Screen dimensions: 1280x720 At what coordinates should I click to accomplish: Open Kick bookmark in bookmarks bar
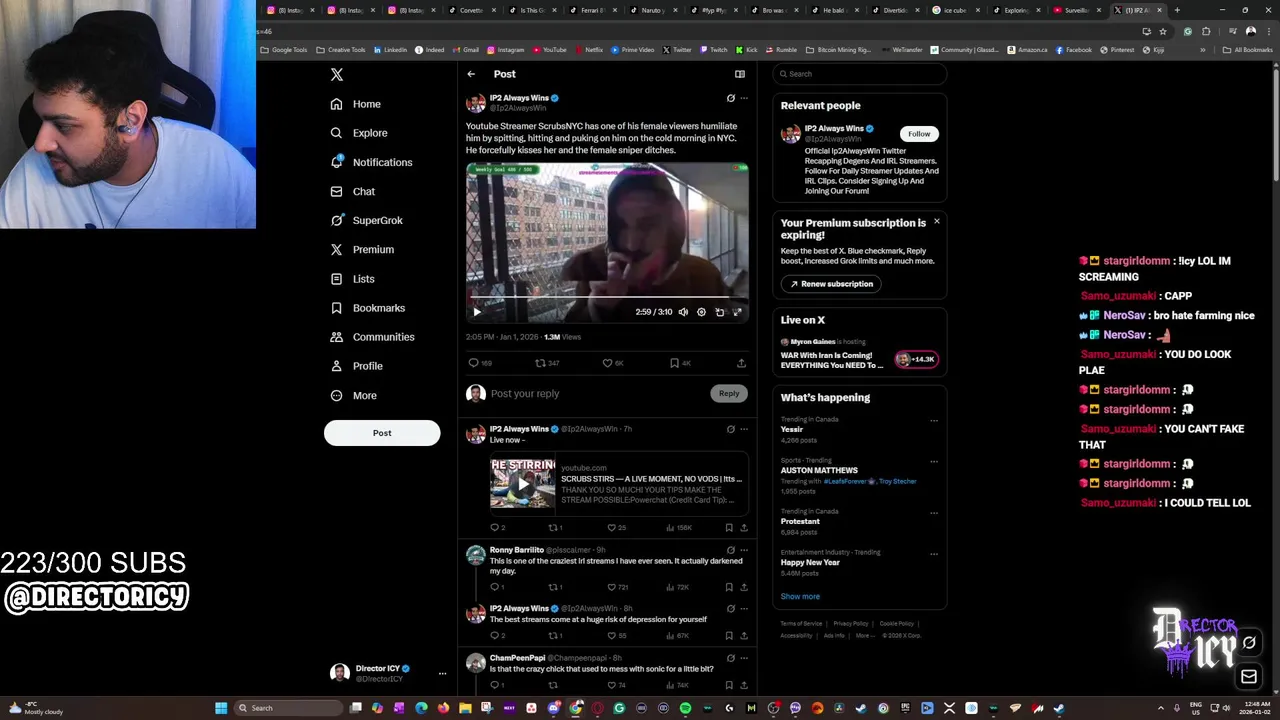pyautogui.click(x=747, y=50)
